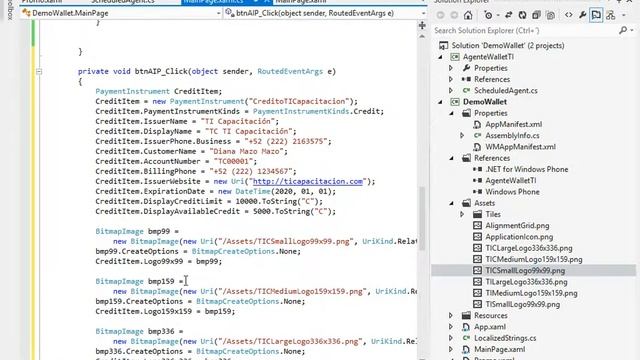Open the search options dropdown arrow
This screenshot has width=640, height=360.
tap(631, 31)
